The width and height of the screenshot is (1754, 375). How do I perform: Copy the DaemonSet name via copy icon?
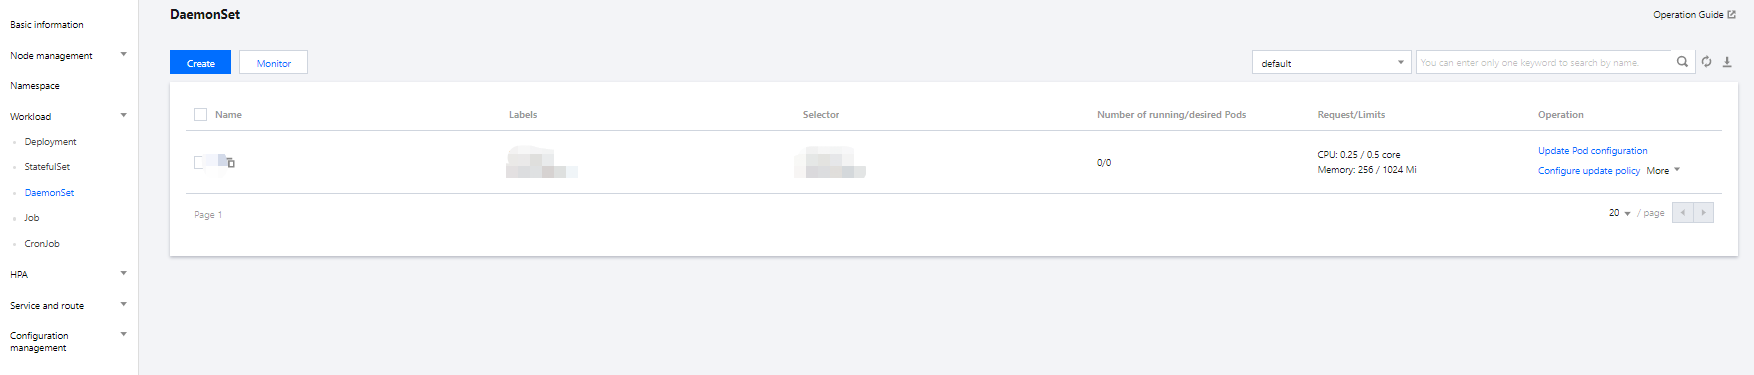pos(231,163)
